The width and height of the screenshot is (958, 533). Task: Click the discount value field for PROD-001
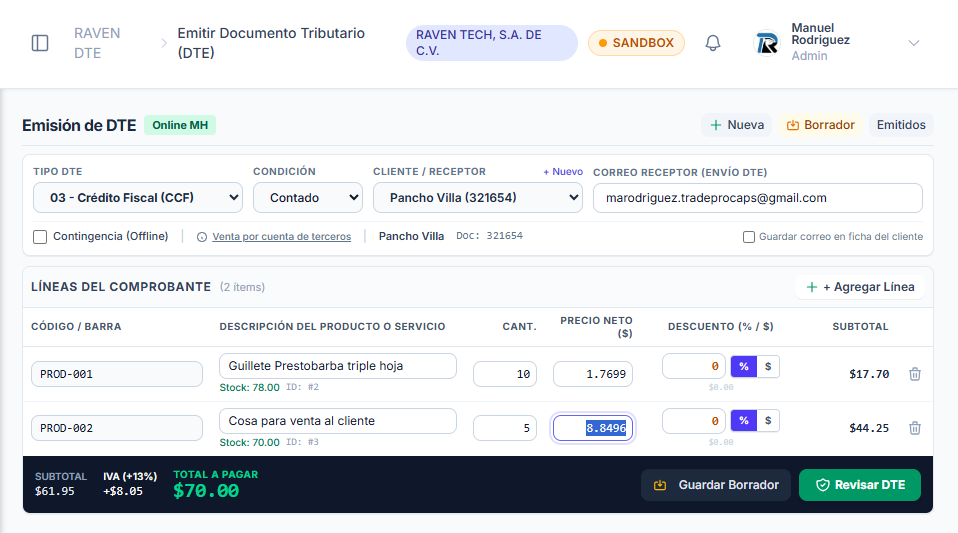(x=693, y=366)
